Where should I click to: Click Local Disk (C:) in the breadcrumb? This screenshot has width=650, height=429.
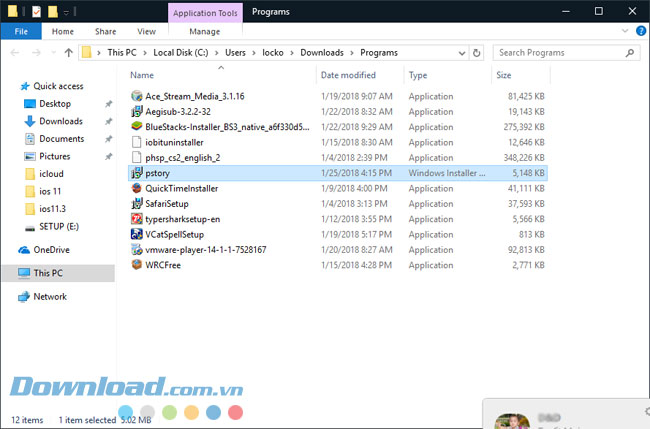[x=181, y=53]
